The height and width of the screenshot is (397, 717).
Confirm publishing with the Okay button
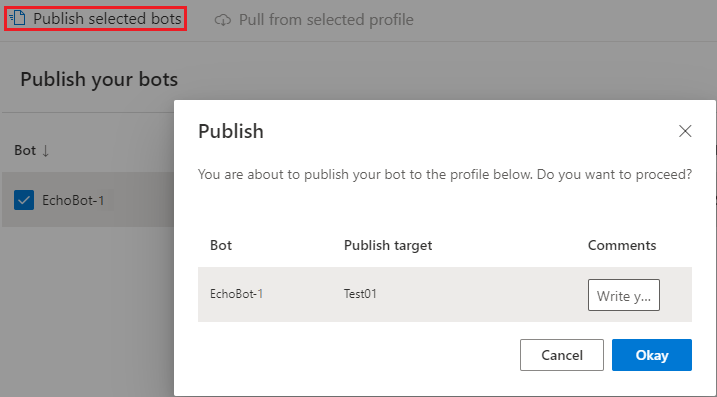(x=652, y=355)
